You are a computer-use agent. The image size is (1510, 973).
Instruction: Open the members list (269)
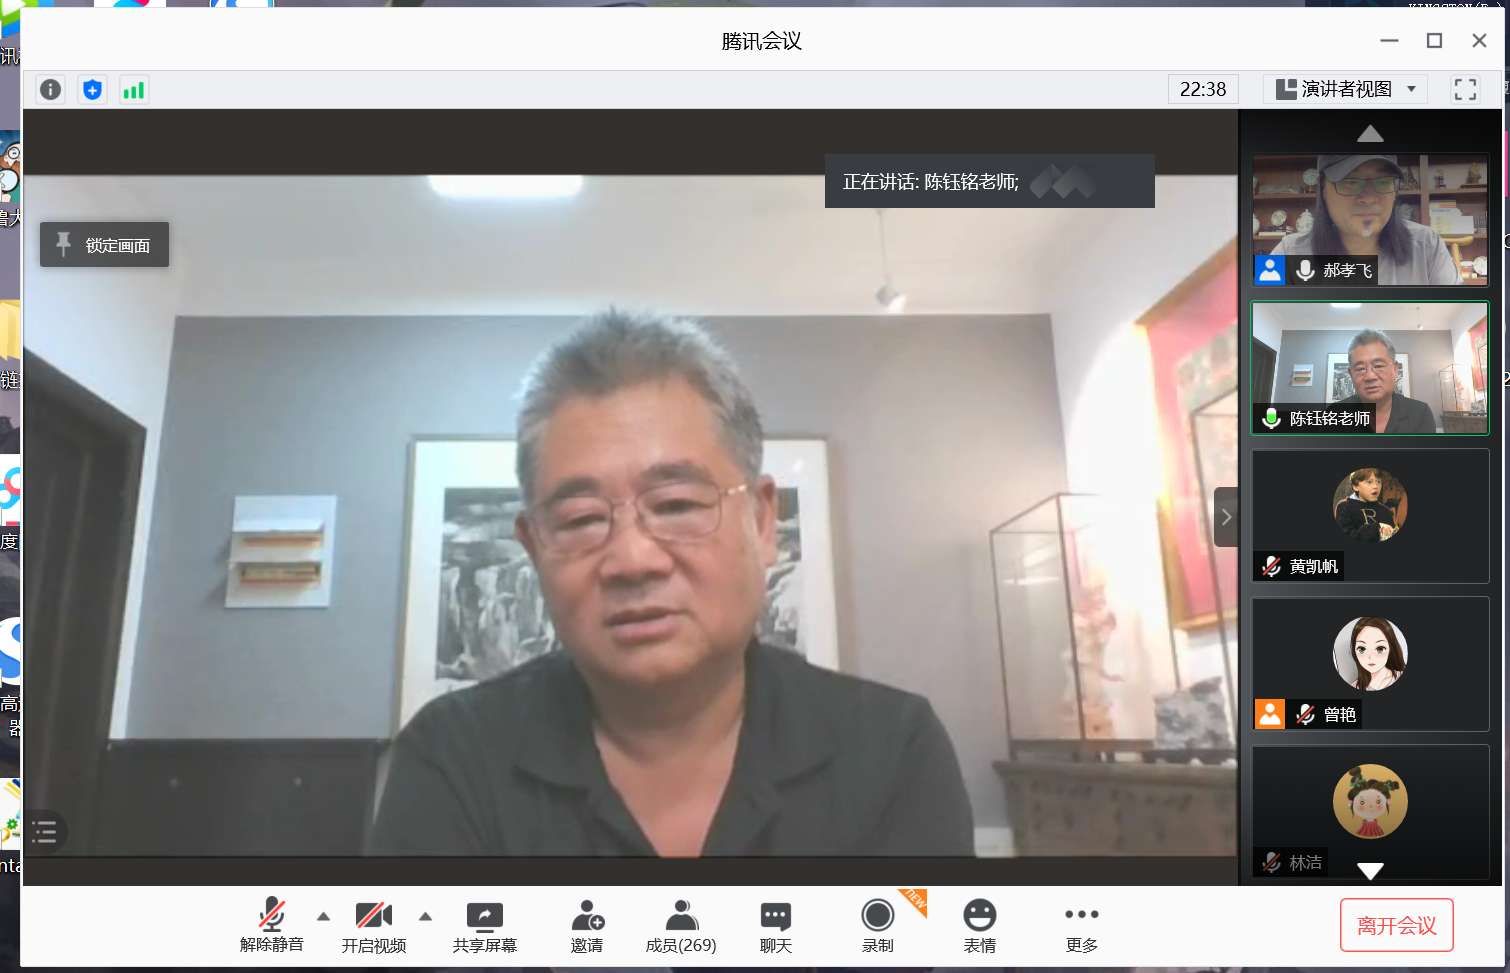point(680,926)
